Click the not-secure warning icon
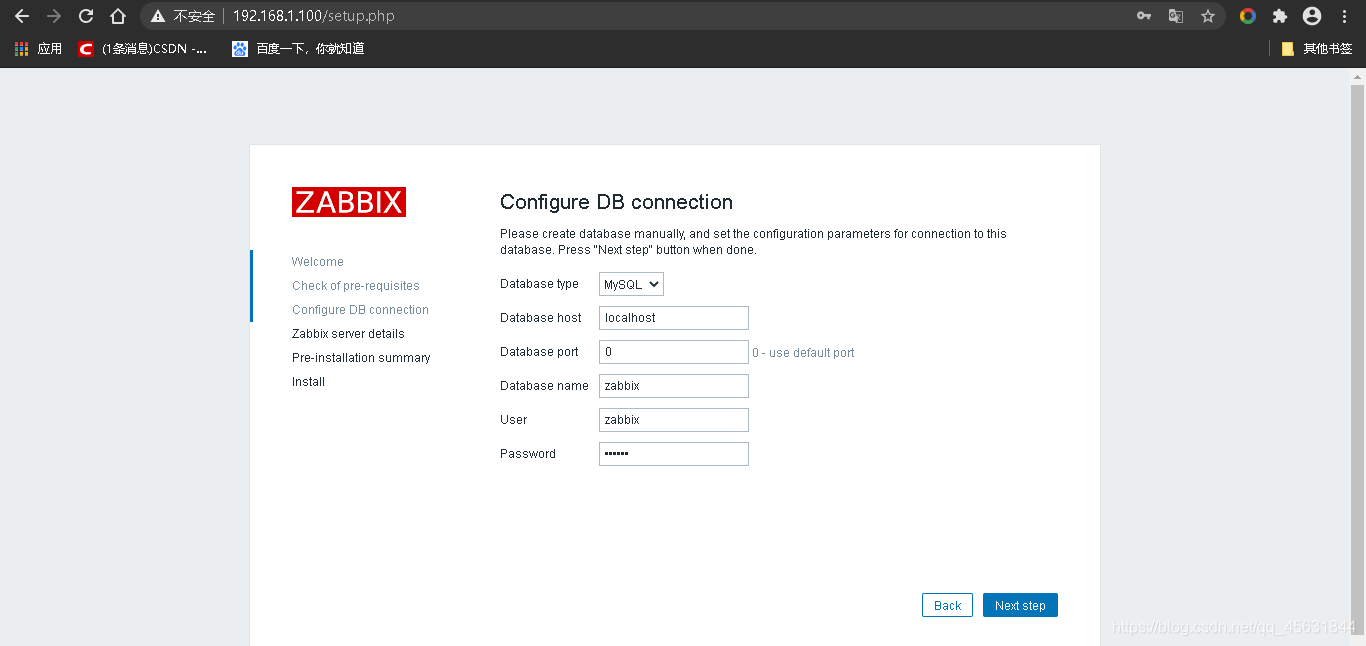Viewport: 1366px width, 646px height. 158,16
